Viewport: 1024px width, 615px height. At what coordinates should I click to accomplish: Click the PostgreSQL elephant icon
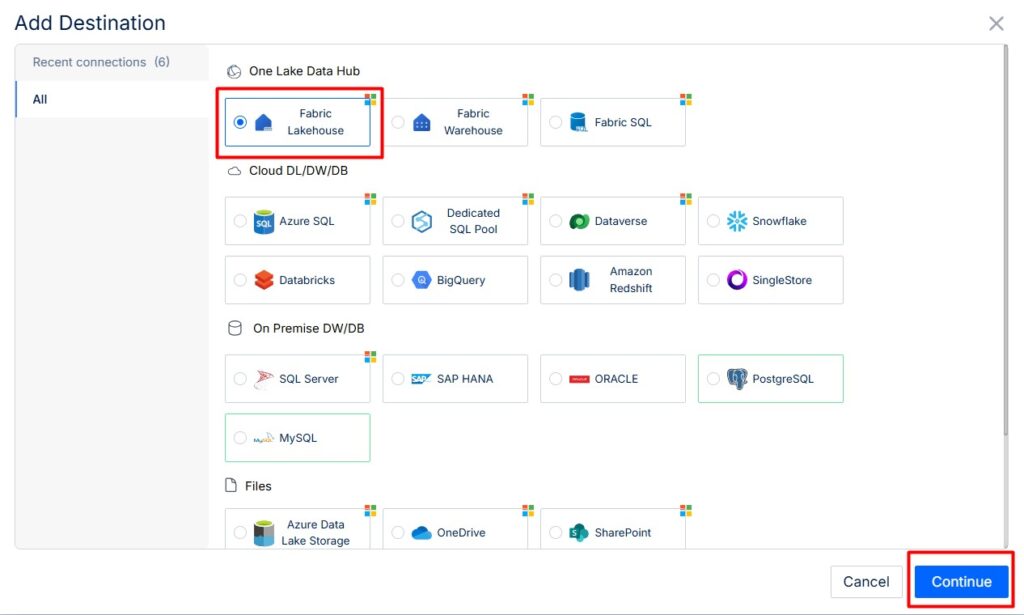(737, 379)
